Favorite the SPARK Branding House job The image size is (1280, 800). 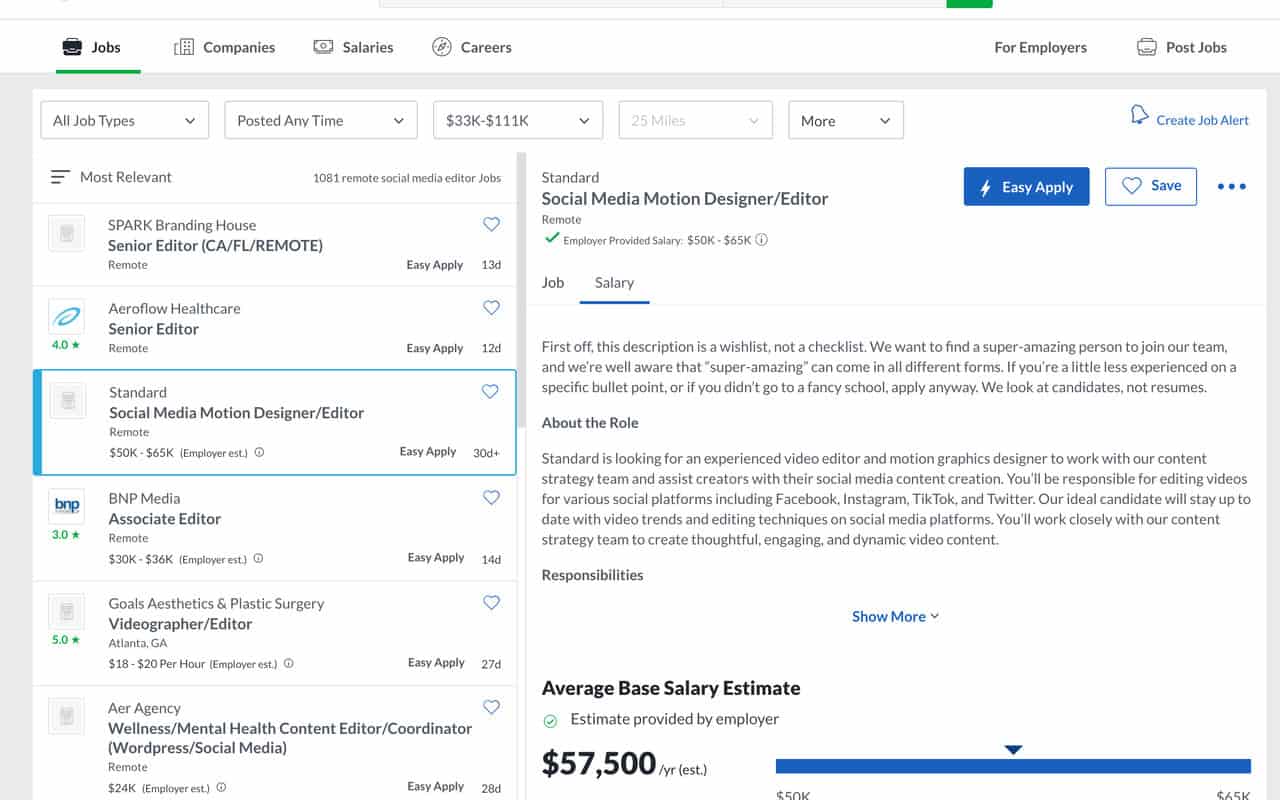click(491, 225)
